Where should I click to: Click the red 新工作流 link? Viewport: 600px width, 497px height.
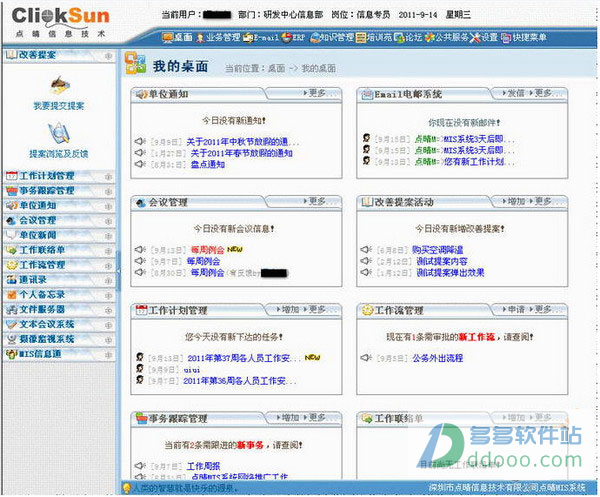pyautogui.click(x=476, y=337)
